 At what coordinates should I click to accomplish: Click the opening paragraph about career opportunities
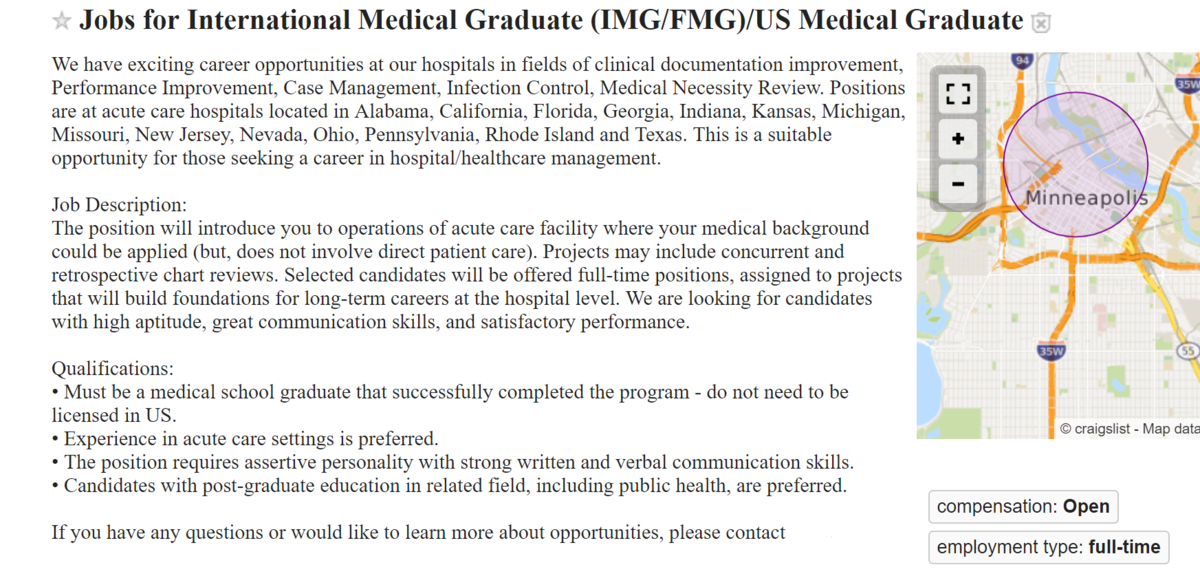479,111
